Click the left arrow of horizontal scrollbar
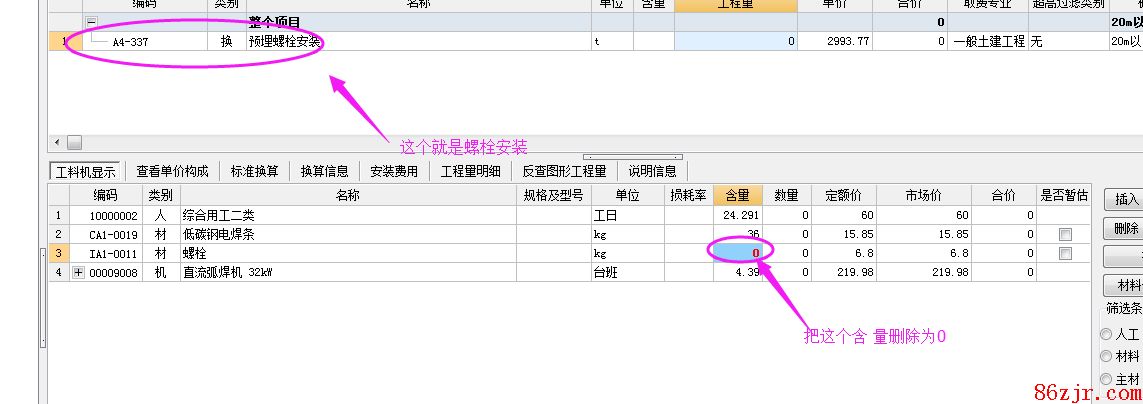This screenshot has width=1143, height=404. [56, 143]
